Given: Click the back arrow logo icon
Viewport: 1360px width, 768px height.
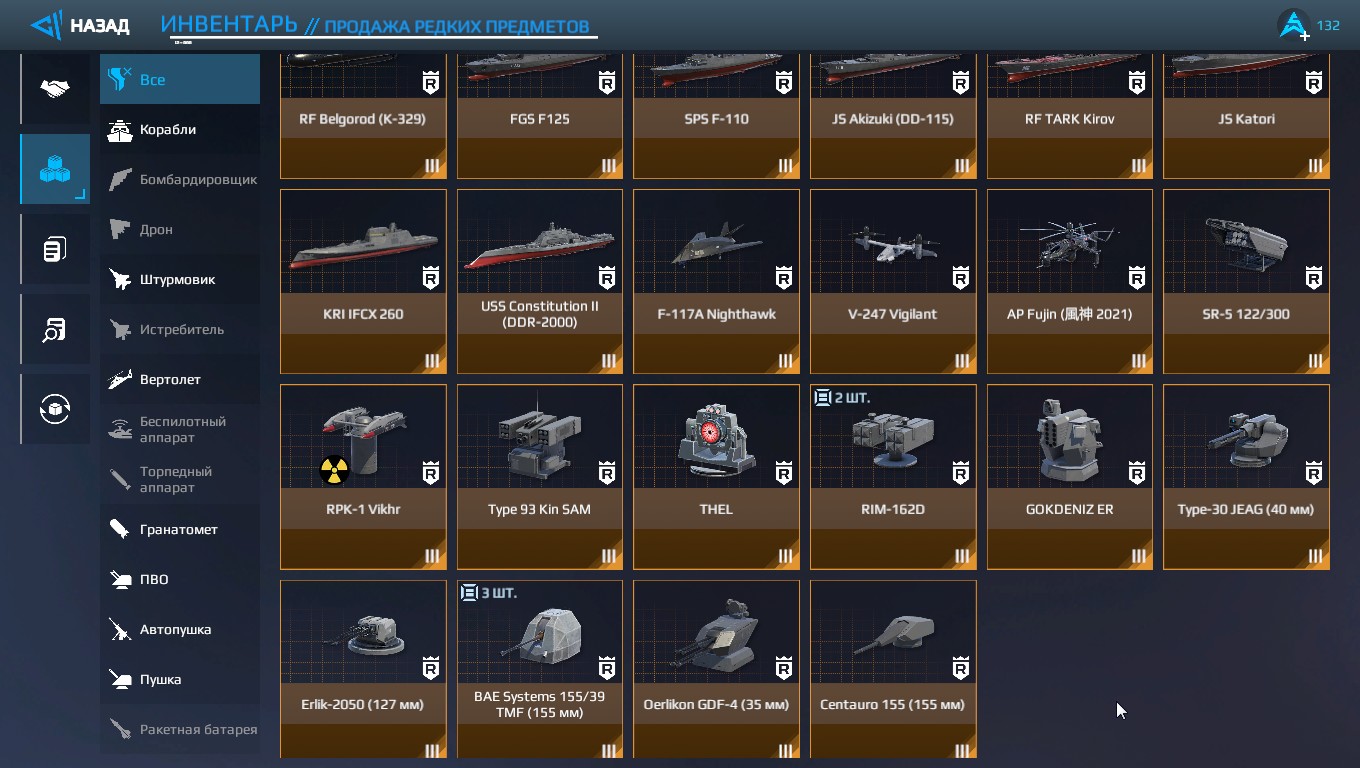Looking at the screenshot, I should (x=47, y=25).
